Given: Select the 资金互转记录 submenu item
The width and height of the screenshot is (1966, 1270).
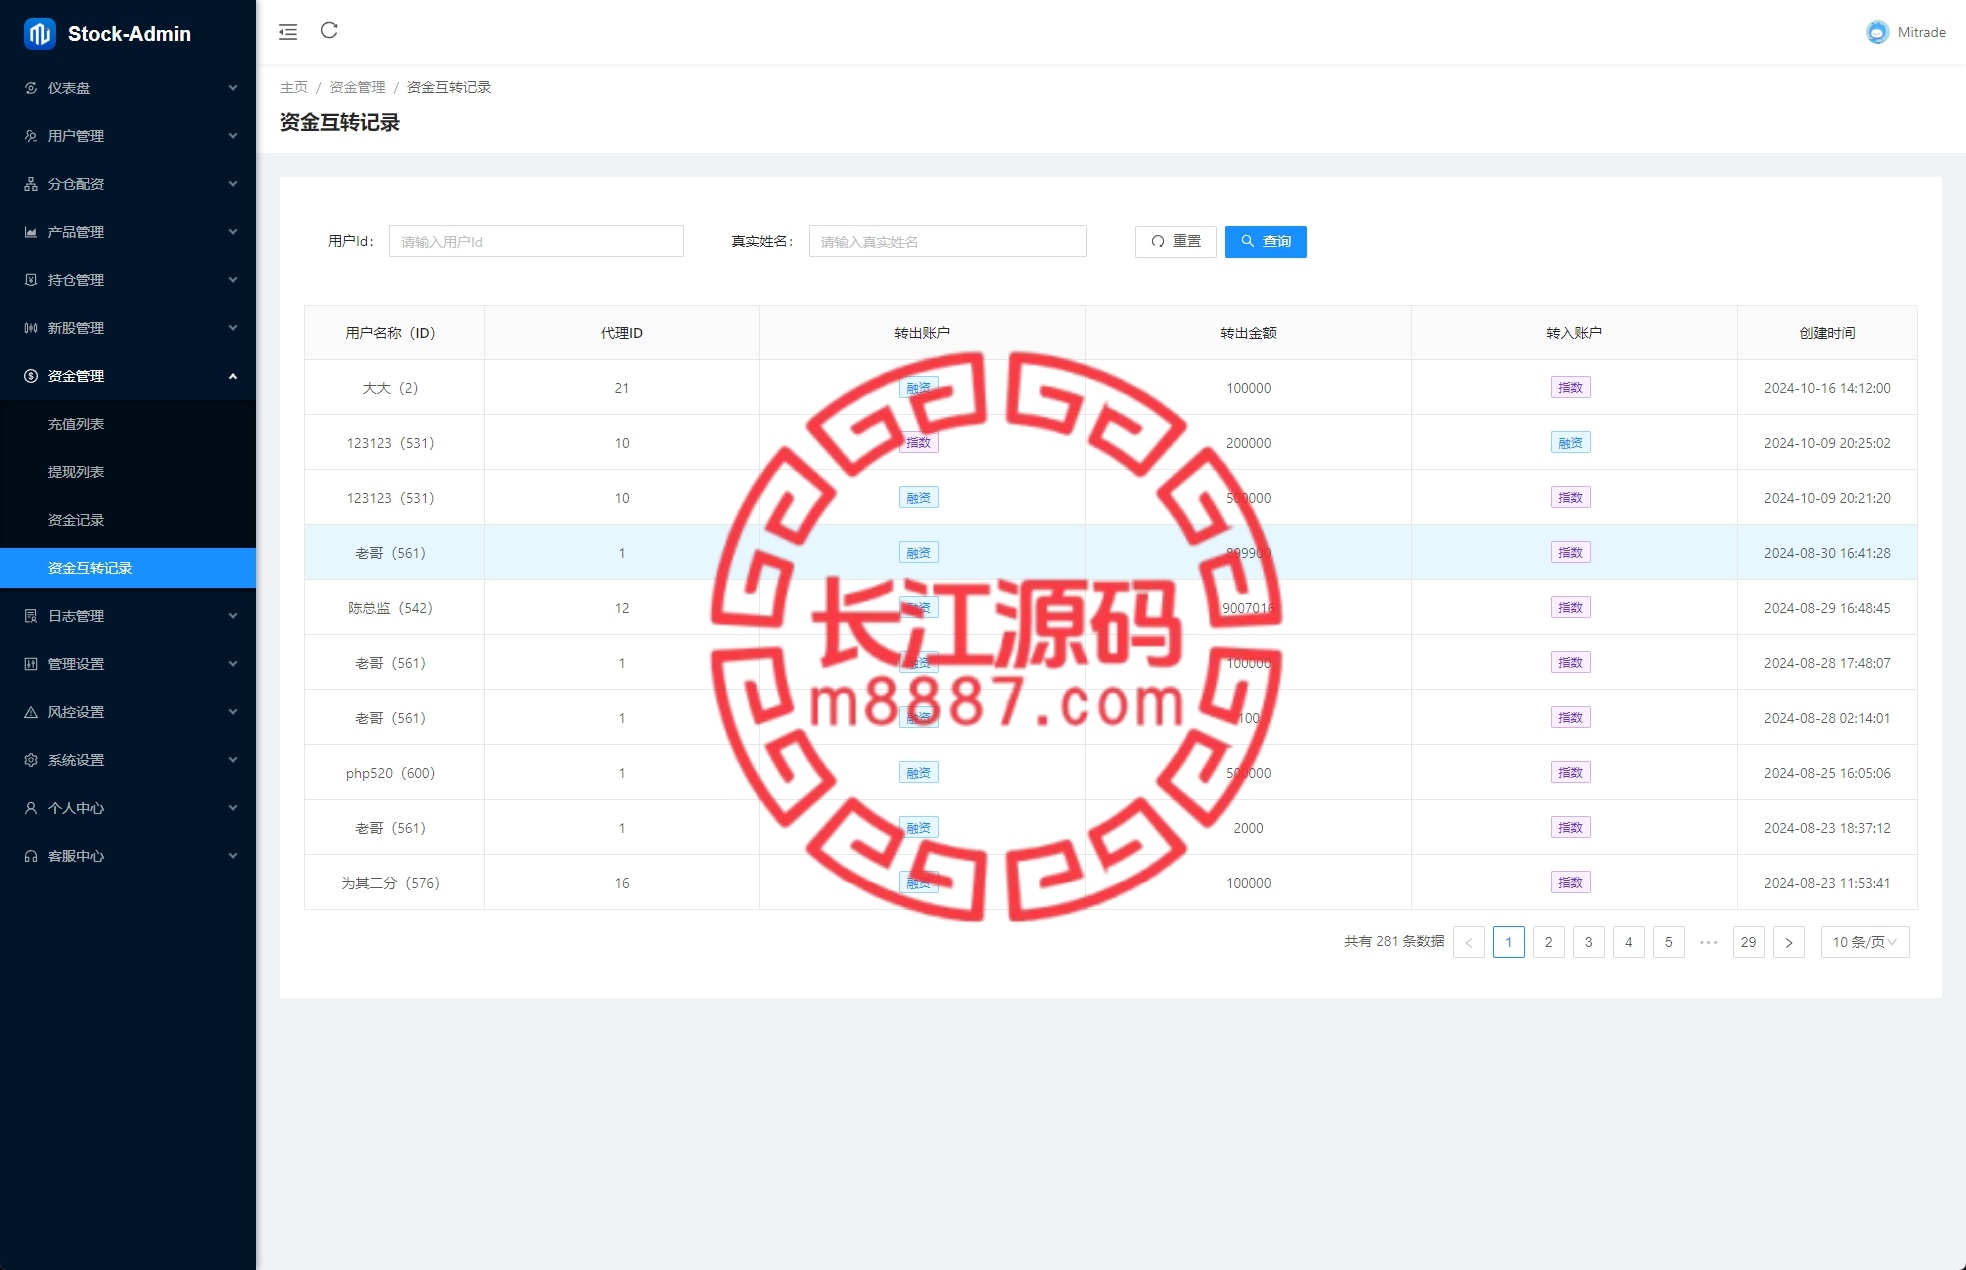Looking at the screenshot, I should coord(128,568).
